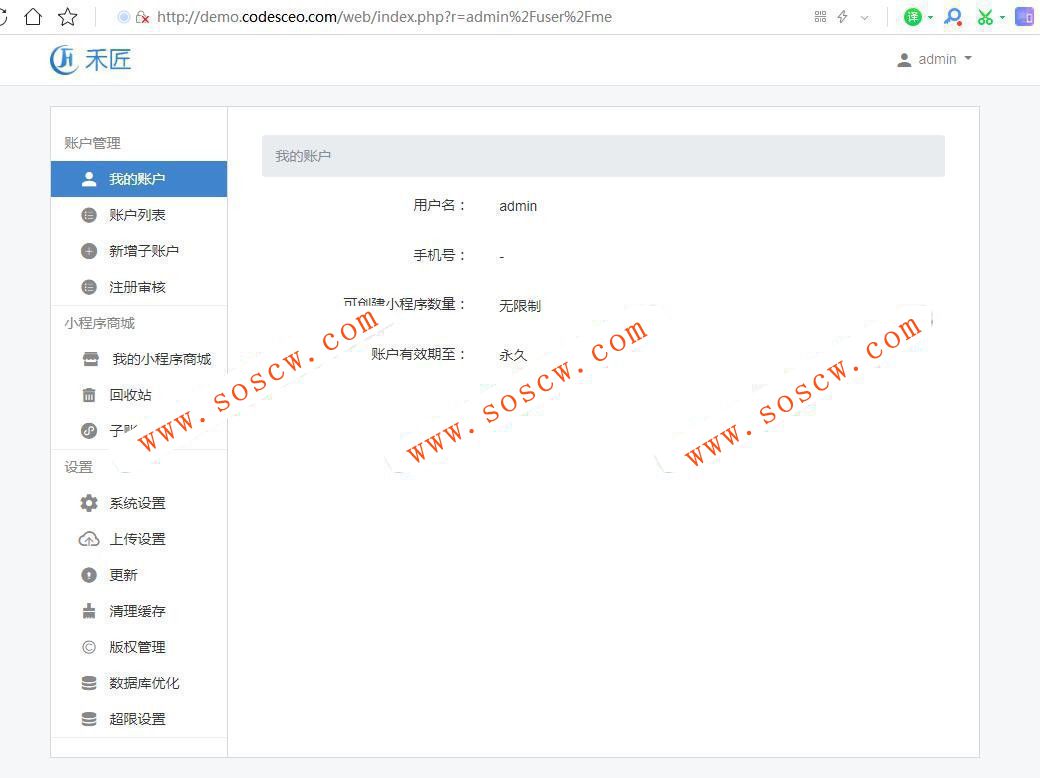Click the lightning bolt speed icon
Viewport: 1040px width, 778px height.
click(x=842, y=17)
